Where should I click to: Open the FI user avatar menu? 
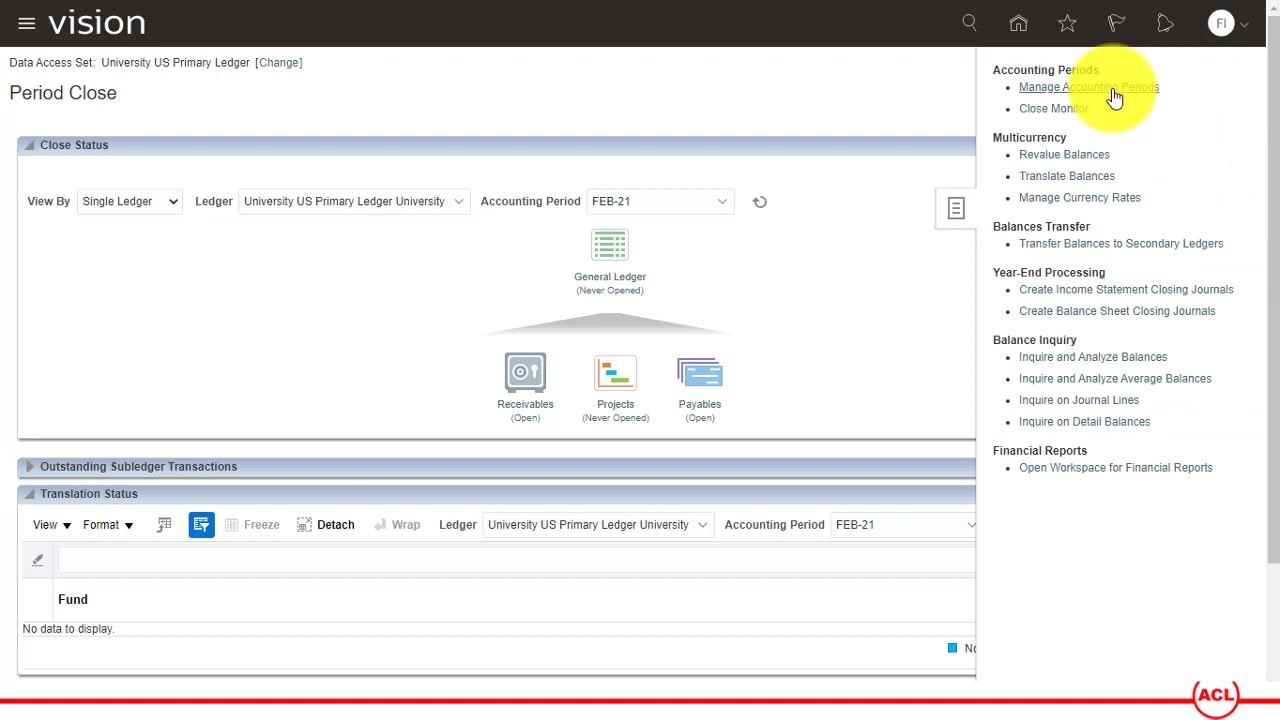click(x=1228, y=23)
